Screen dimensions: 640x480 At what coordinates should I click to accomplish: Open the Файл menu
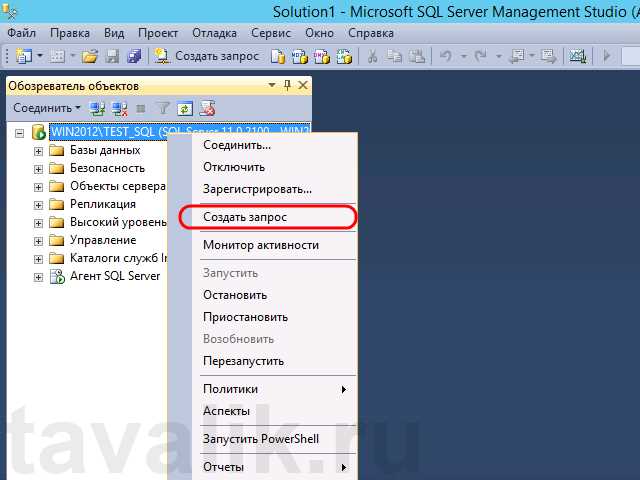(x=22, y=33)
